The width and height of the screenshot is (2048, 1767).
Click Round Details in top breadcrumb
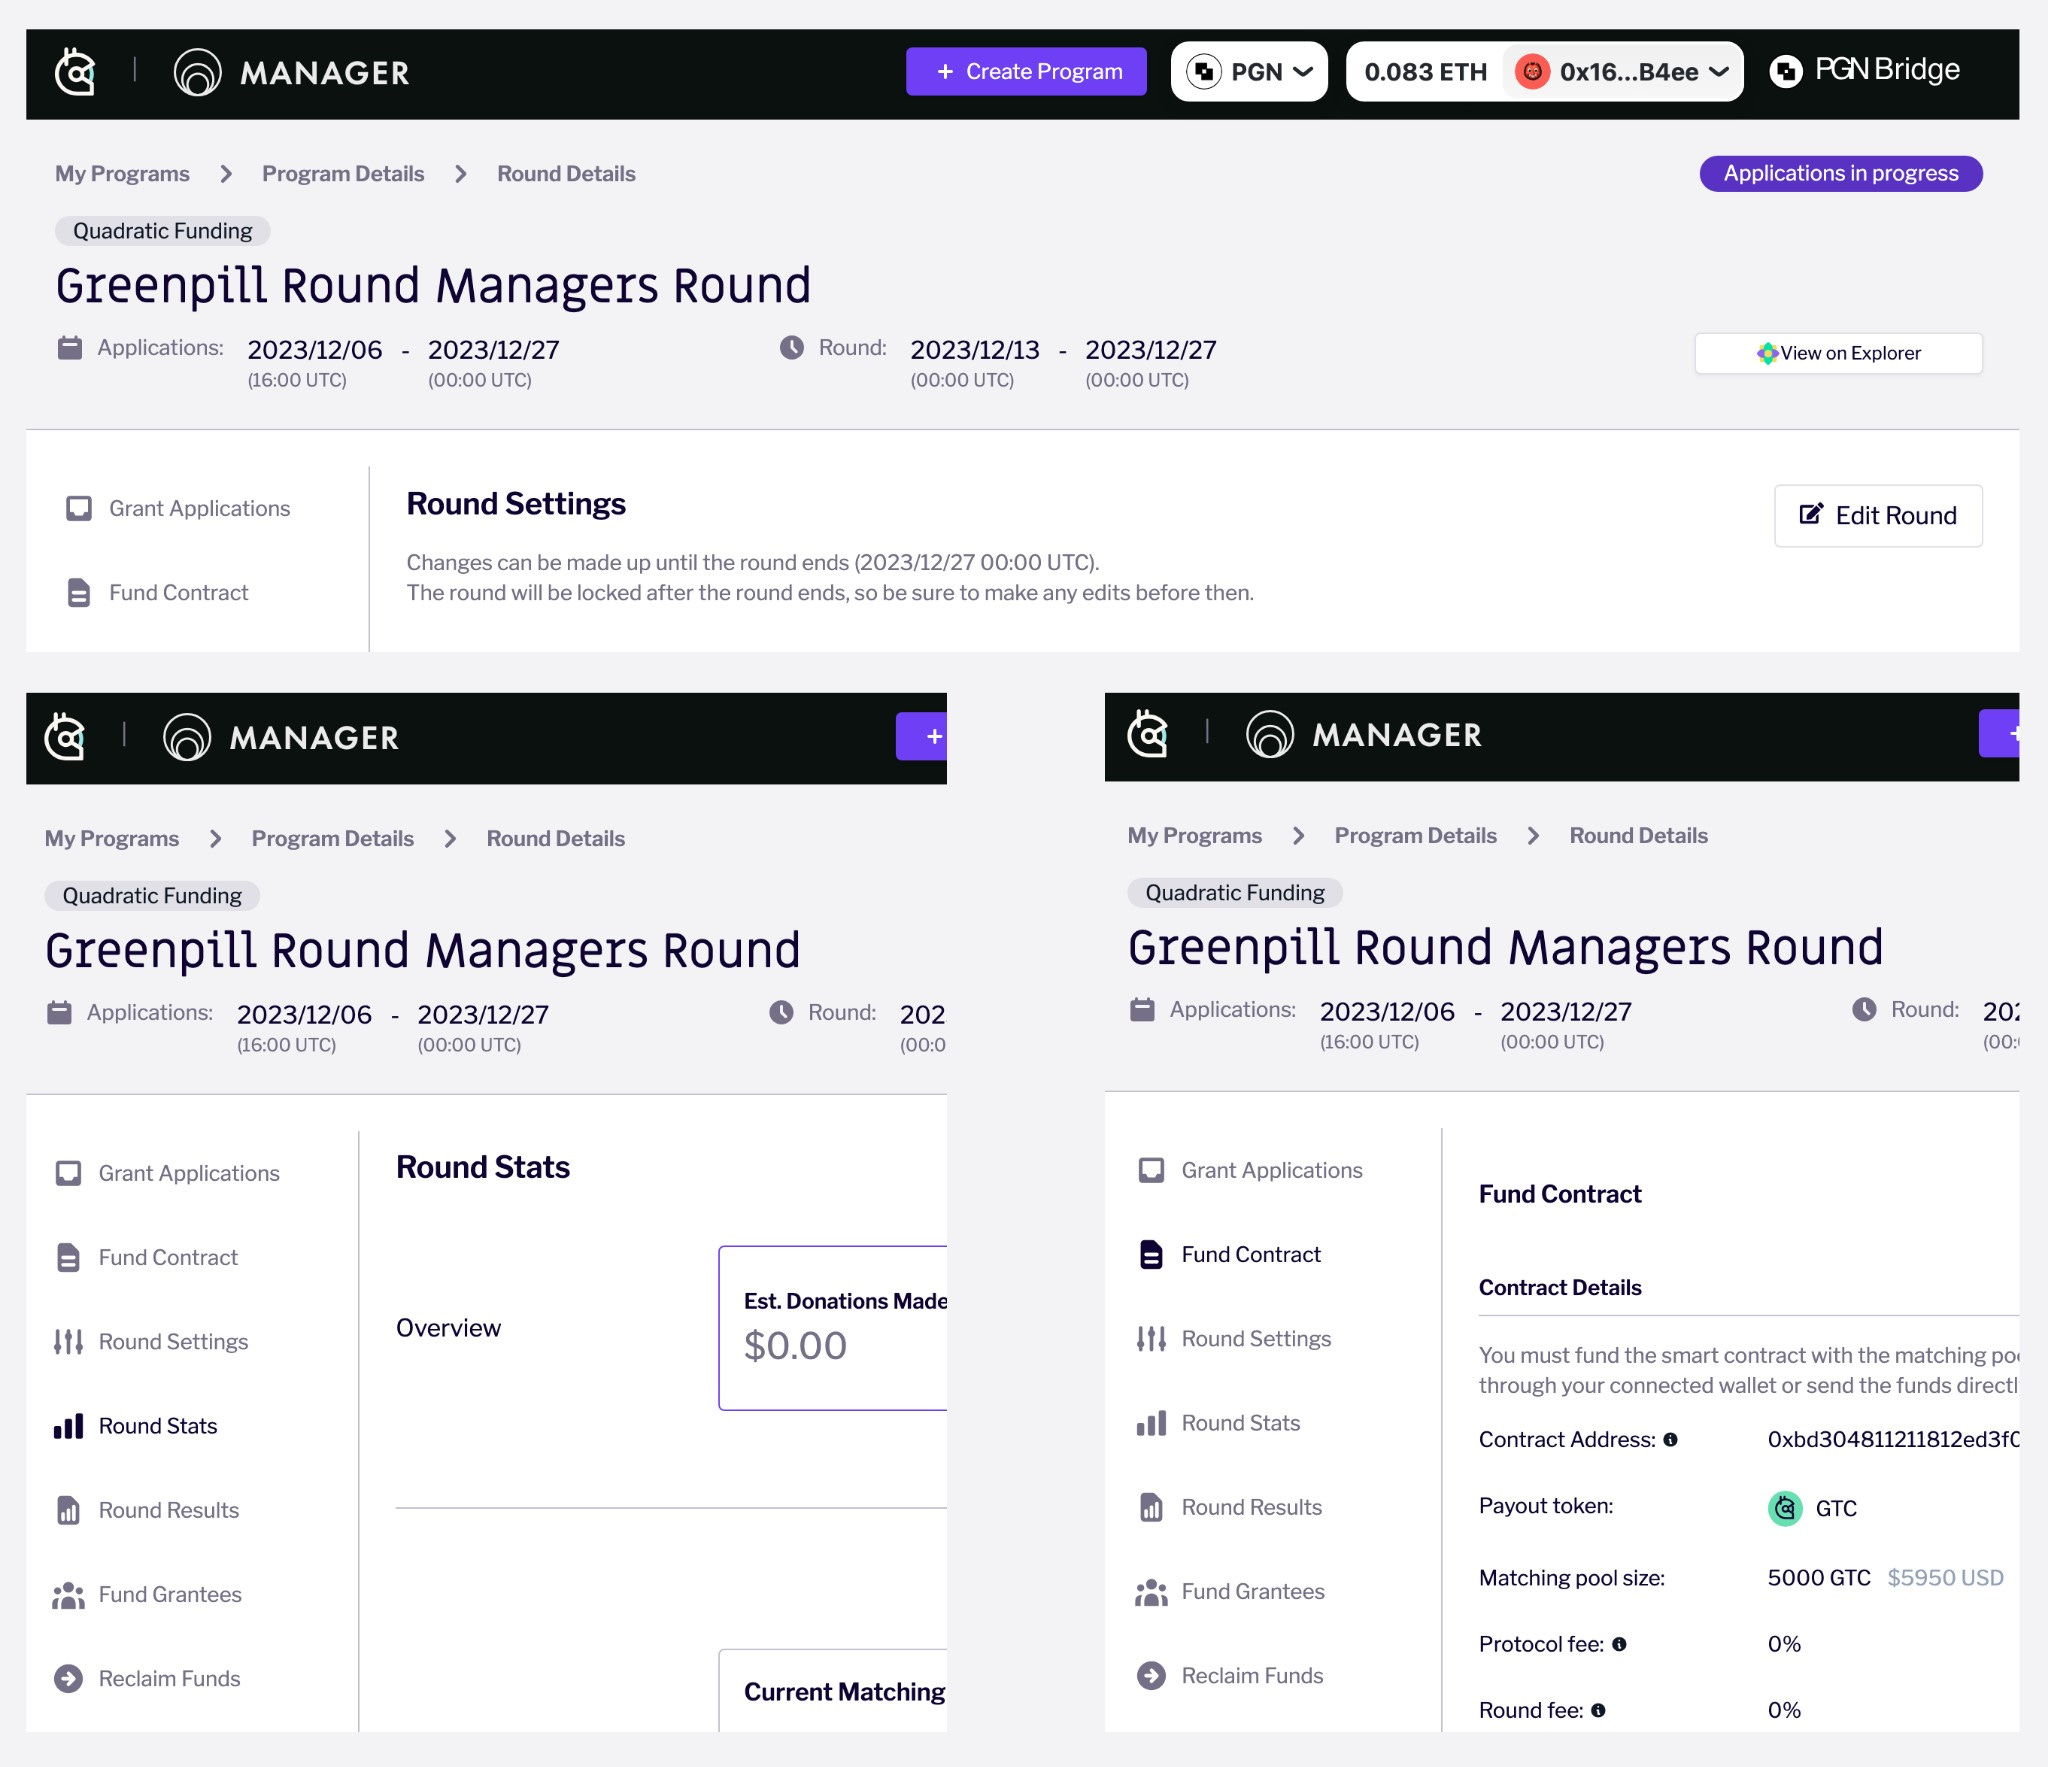pyautogui.click(x=566, y=174)
